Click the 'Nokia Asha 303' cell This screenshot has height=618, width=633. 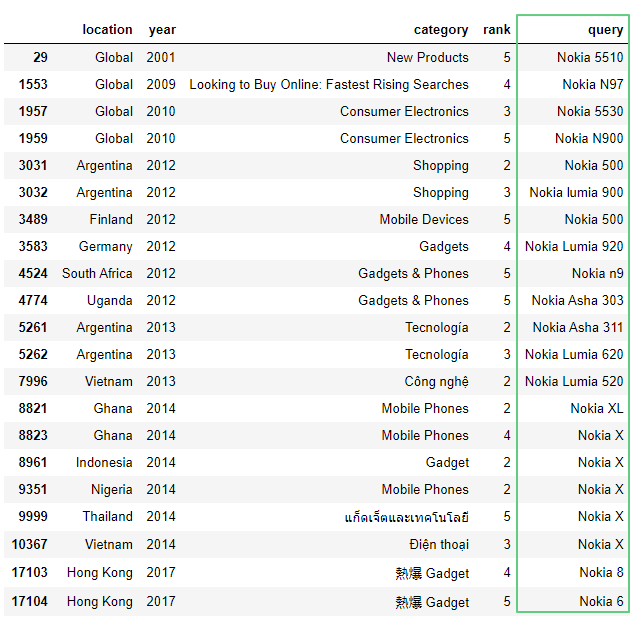577,300
